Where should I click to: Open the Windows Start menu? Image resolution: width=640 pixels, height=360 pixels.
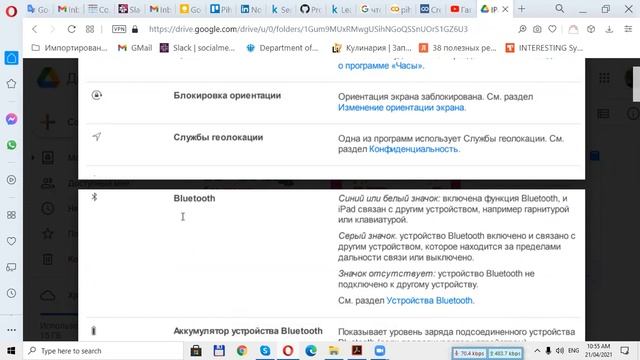[11, 351]
